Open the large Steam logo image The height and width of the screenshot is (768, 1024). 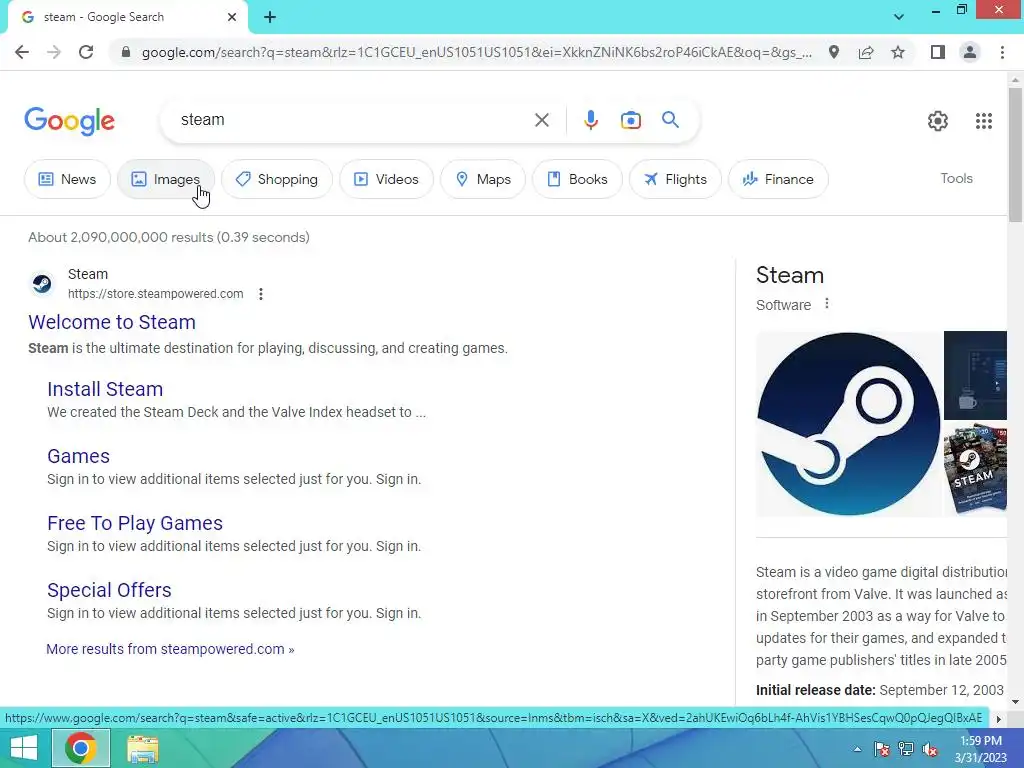[x=848, y=424]
